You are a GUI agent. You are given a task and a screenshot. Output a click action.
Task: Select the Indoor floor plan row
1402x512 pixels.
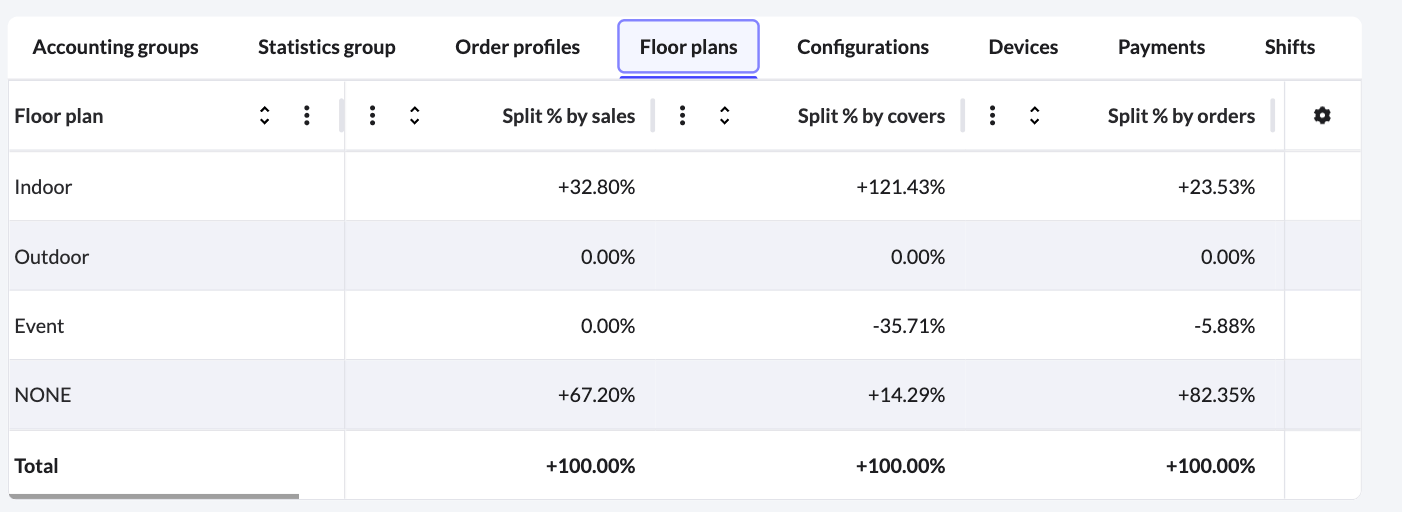44,187
